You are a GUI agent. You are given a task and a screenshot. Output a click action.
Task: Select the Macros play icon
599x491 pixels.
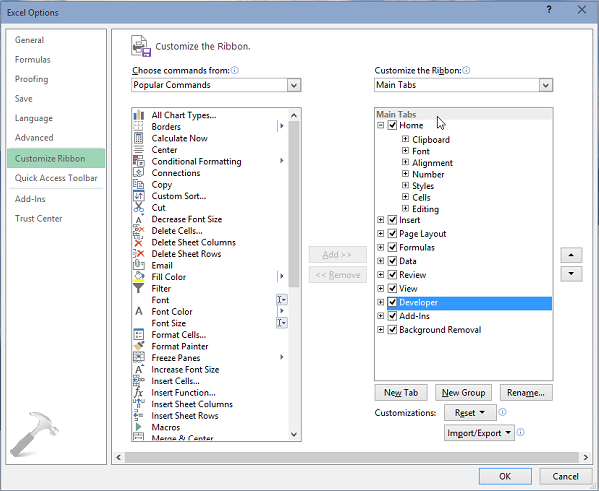tap(139, 427)
